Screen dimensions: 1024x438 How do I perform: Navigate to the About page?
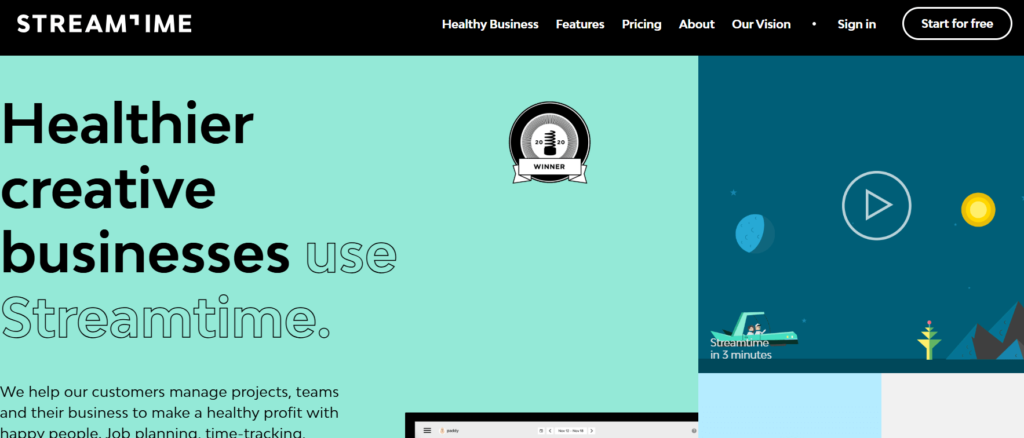click(696, 24)
